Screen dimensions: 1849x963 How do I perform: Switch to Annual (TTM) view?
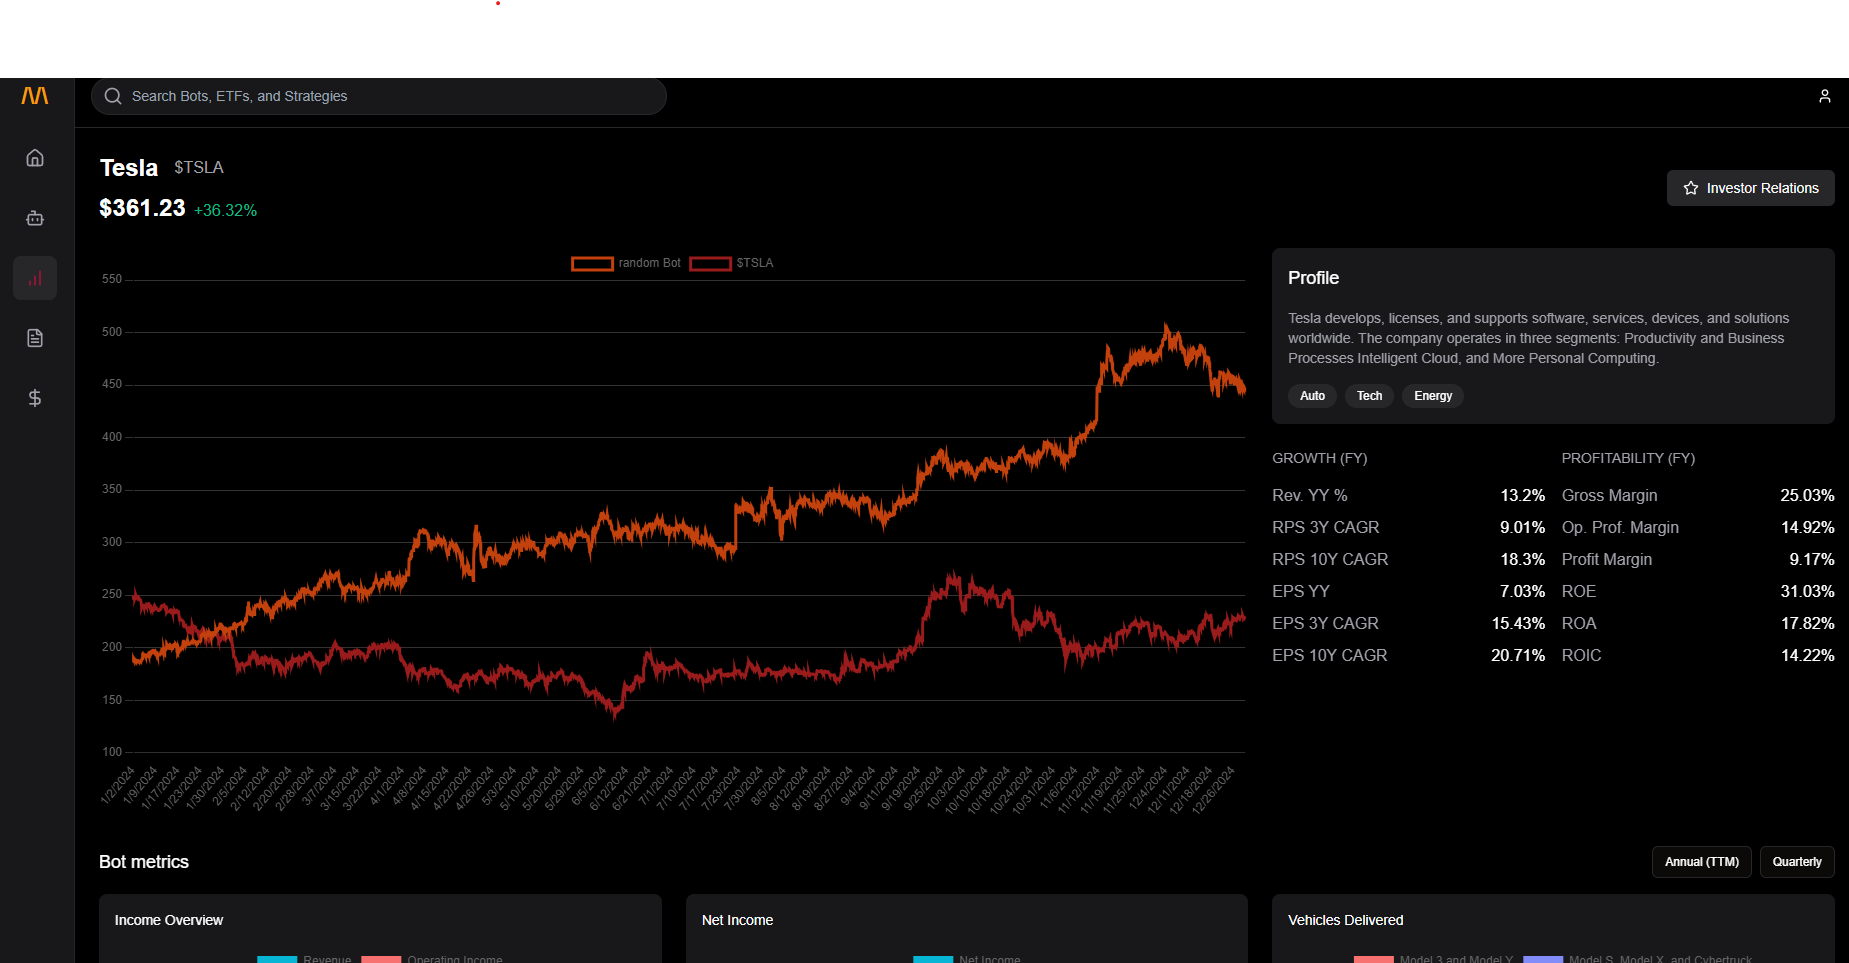(x=1702, y=862)
